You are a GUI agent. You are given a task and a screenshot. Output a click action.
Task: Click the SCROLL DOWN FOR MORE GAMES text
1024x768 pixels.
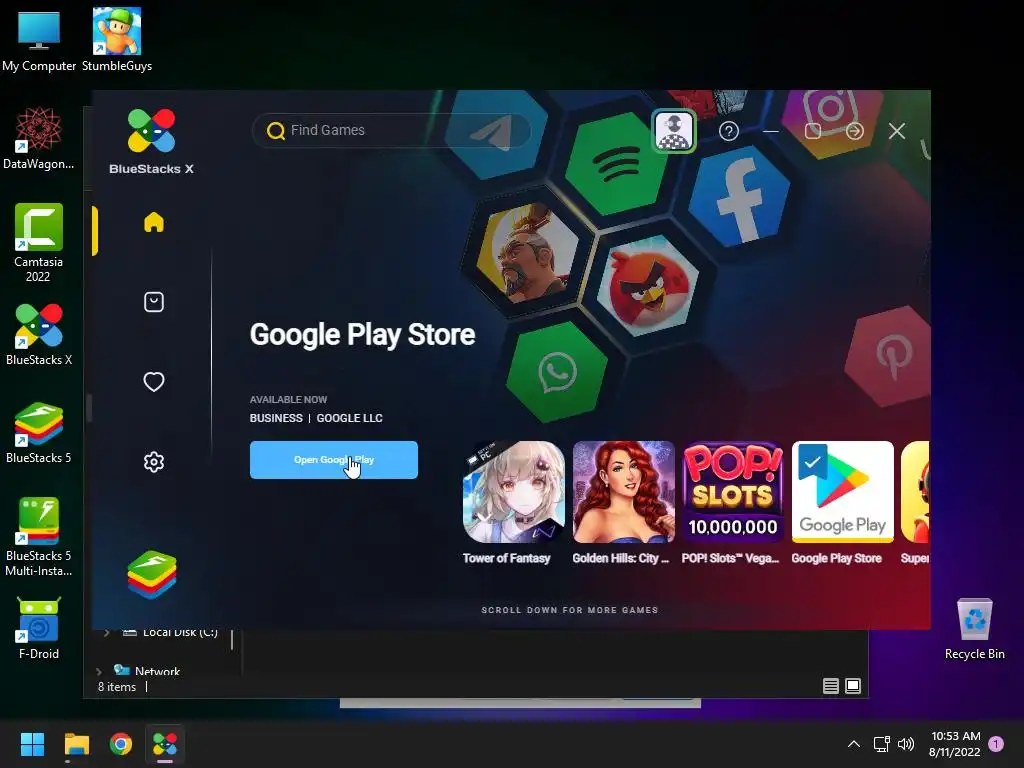pos(569,610)
